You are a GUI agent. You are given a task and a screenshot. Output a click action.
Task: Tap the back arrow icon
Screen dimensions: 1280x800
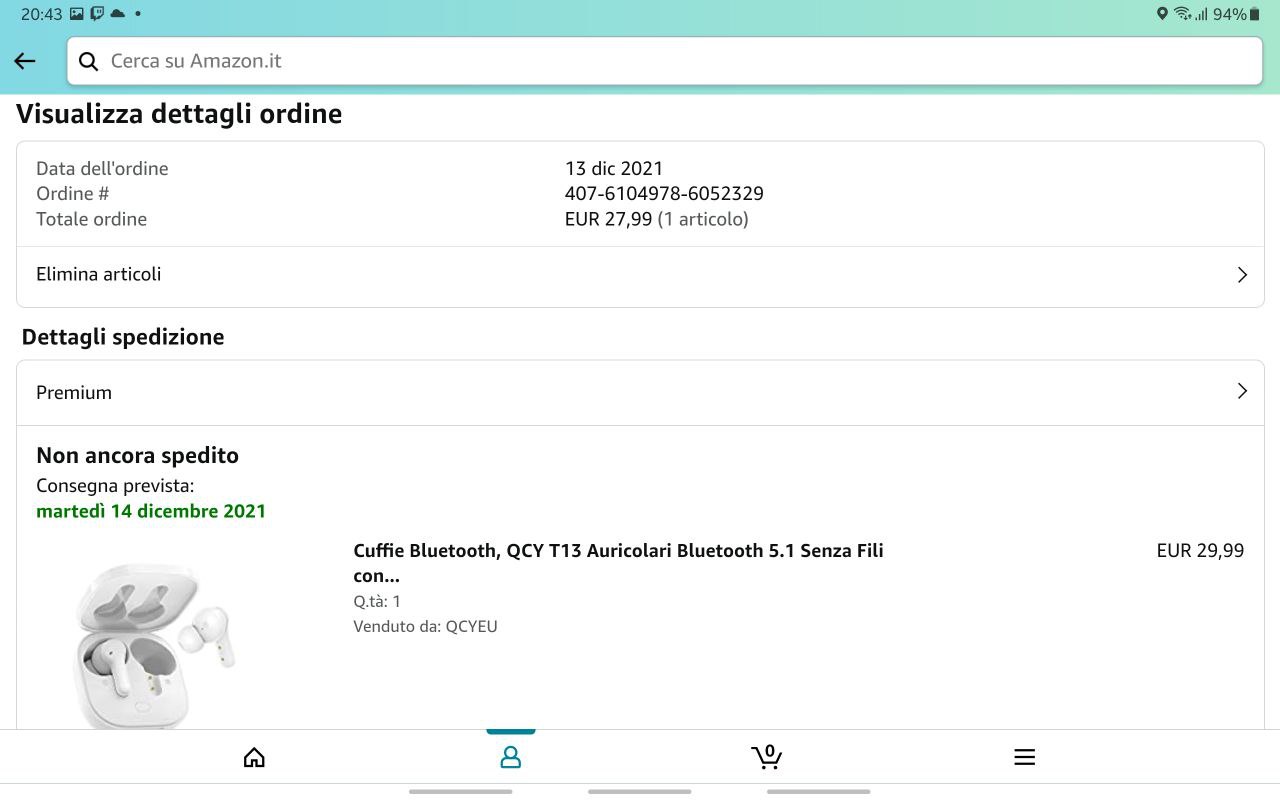(25, 61)
